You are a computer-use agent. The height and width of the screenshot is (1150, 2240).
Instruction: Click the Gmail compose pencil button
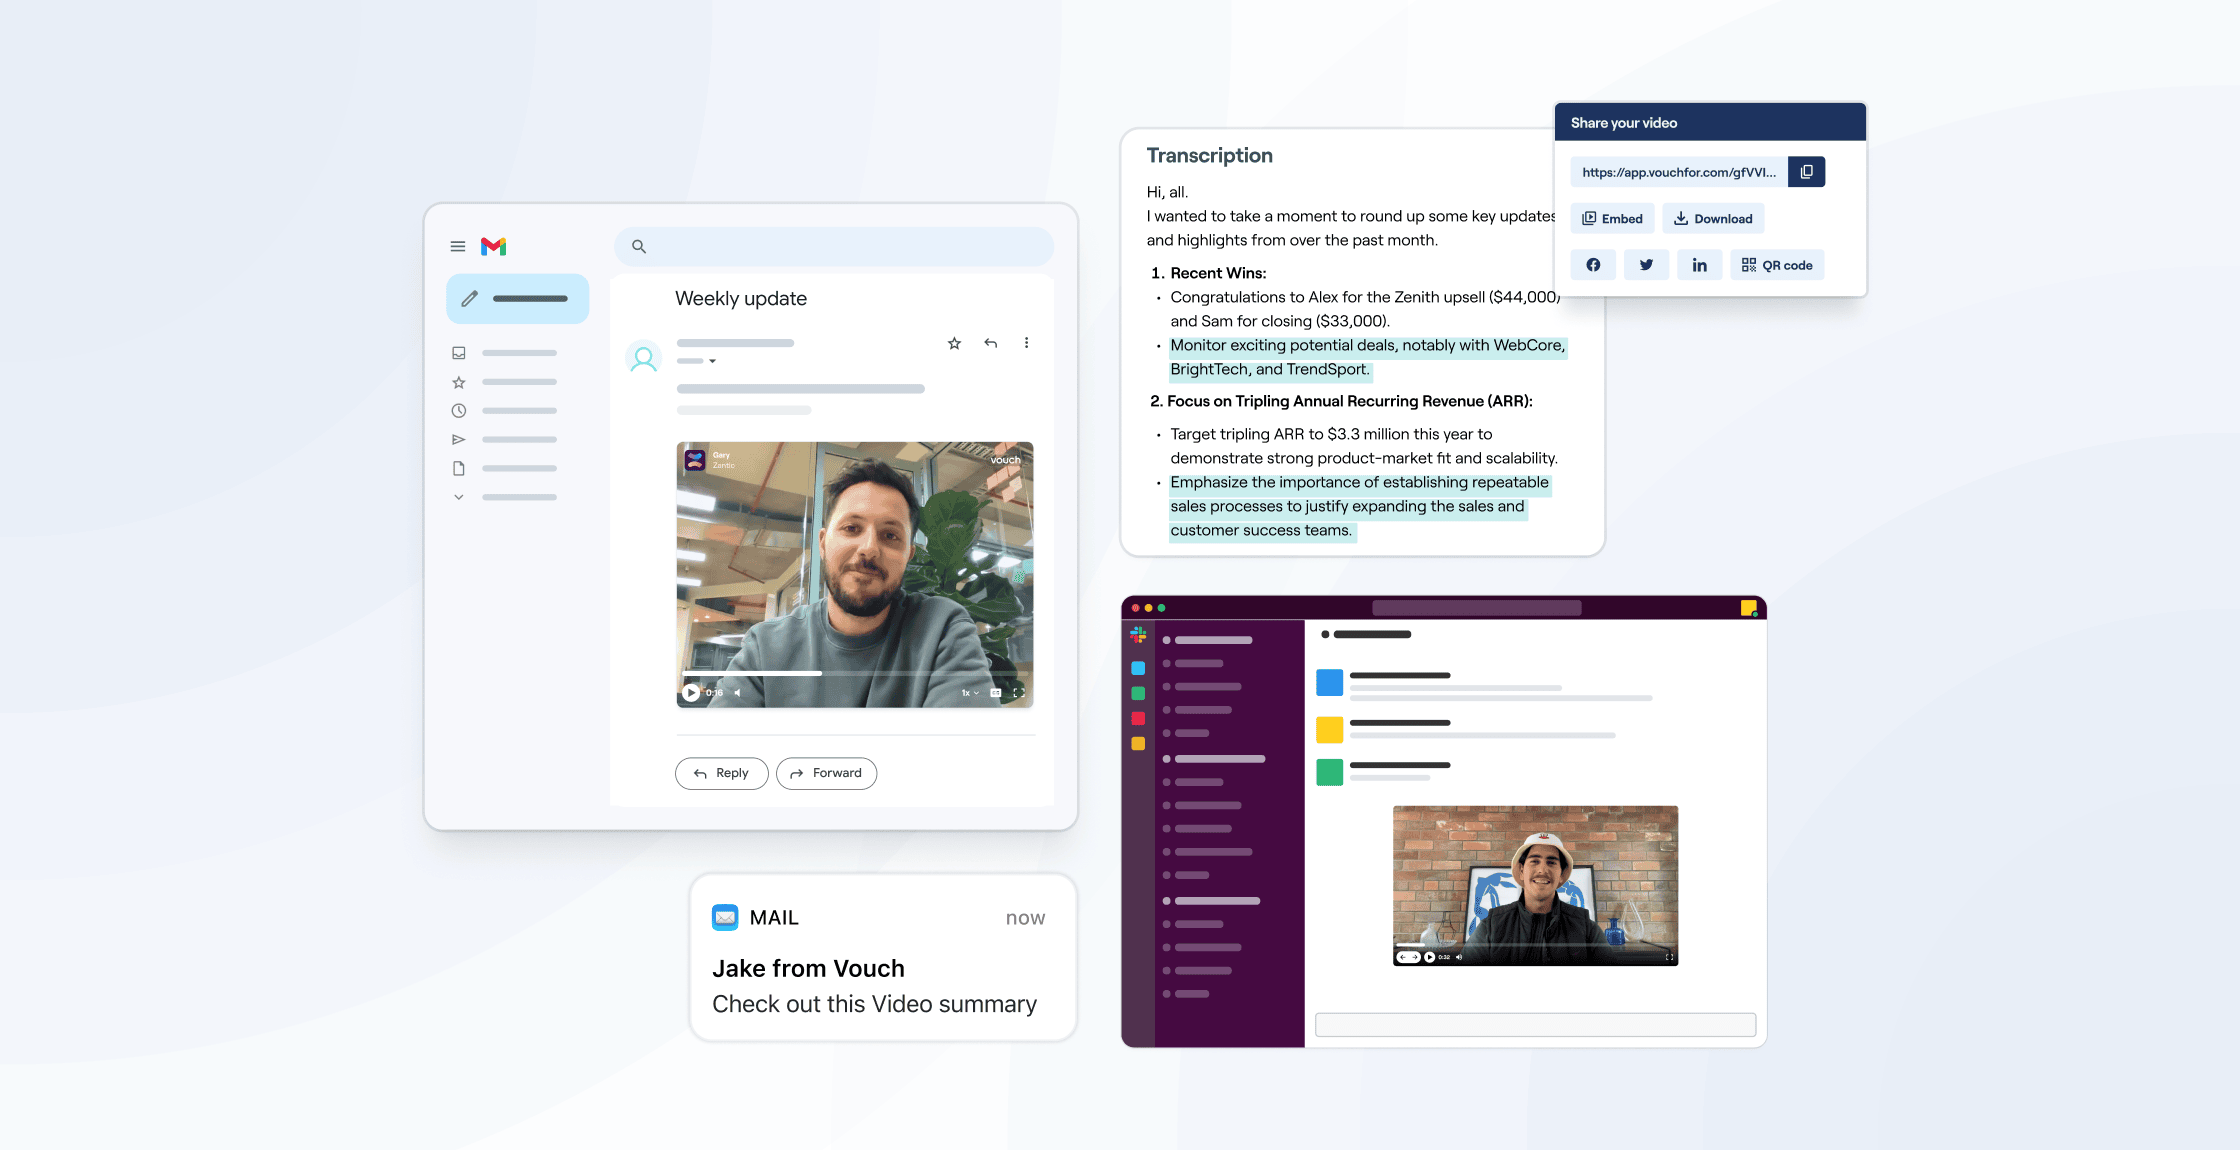click(x=517, y=298)
